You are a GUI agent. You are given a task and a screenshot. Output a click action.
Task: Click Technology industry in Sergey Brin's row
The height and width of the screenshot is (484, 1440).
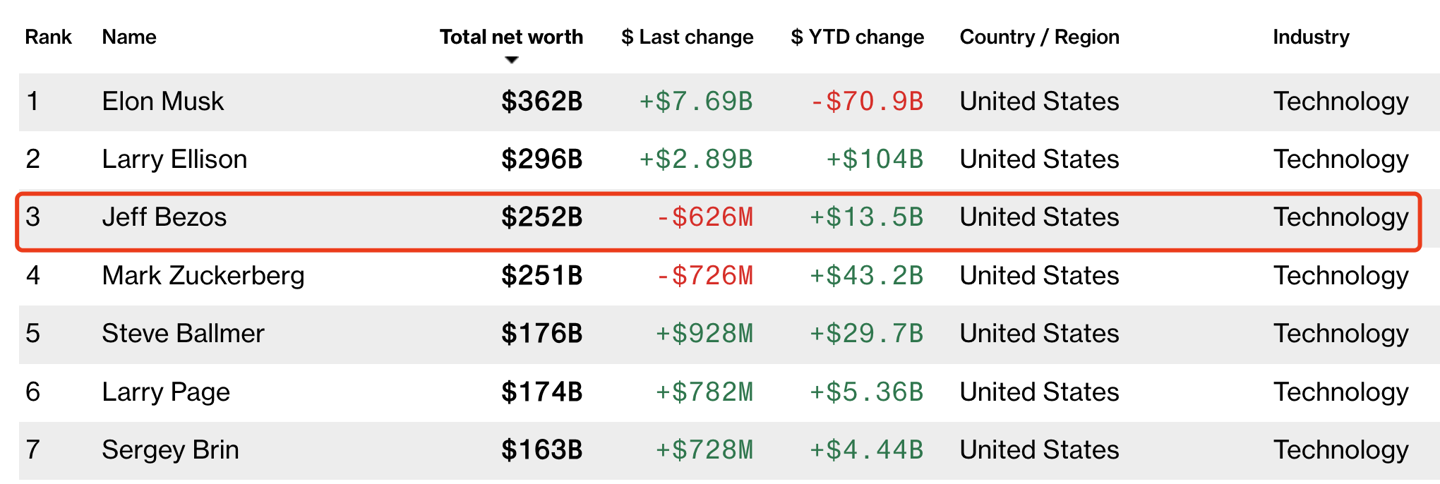click(1340, 449)
